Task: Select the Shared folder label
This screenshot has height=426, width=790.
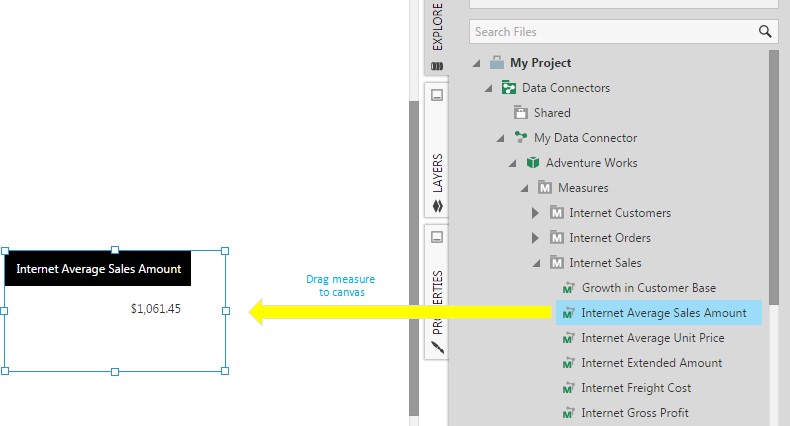Action: (x=552, y=112)
